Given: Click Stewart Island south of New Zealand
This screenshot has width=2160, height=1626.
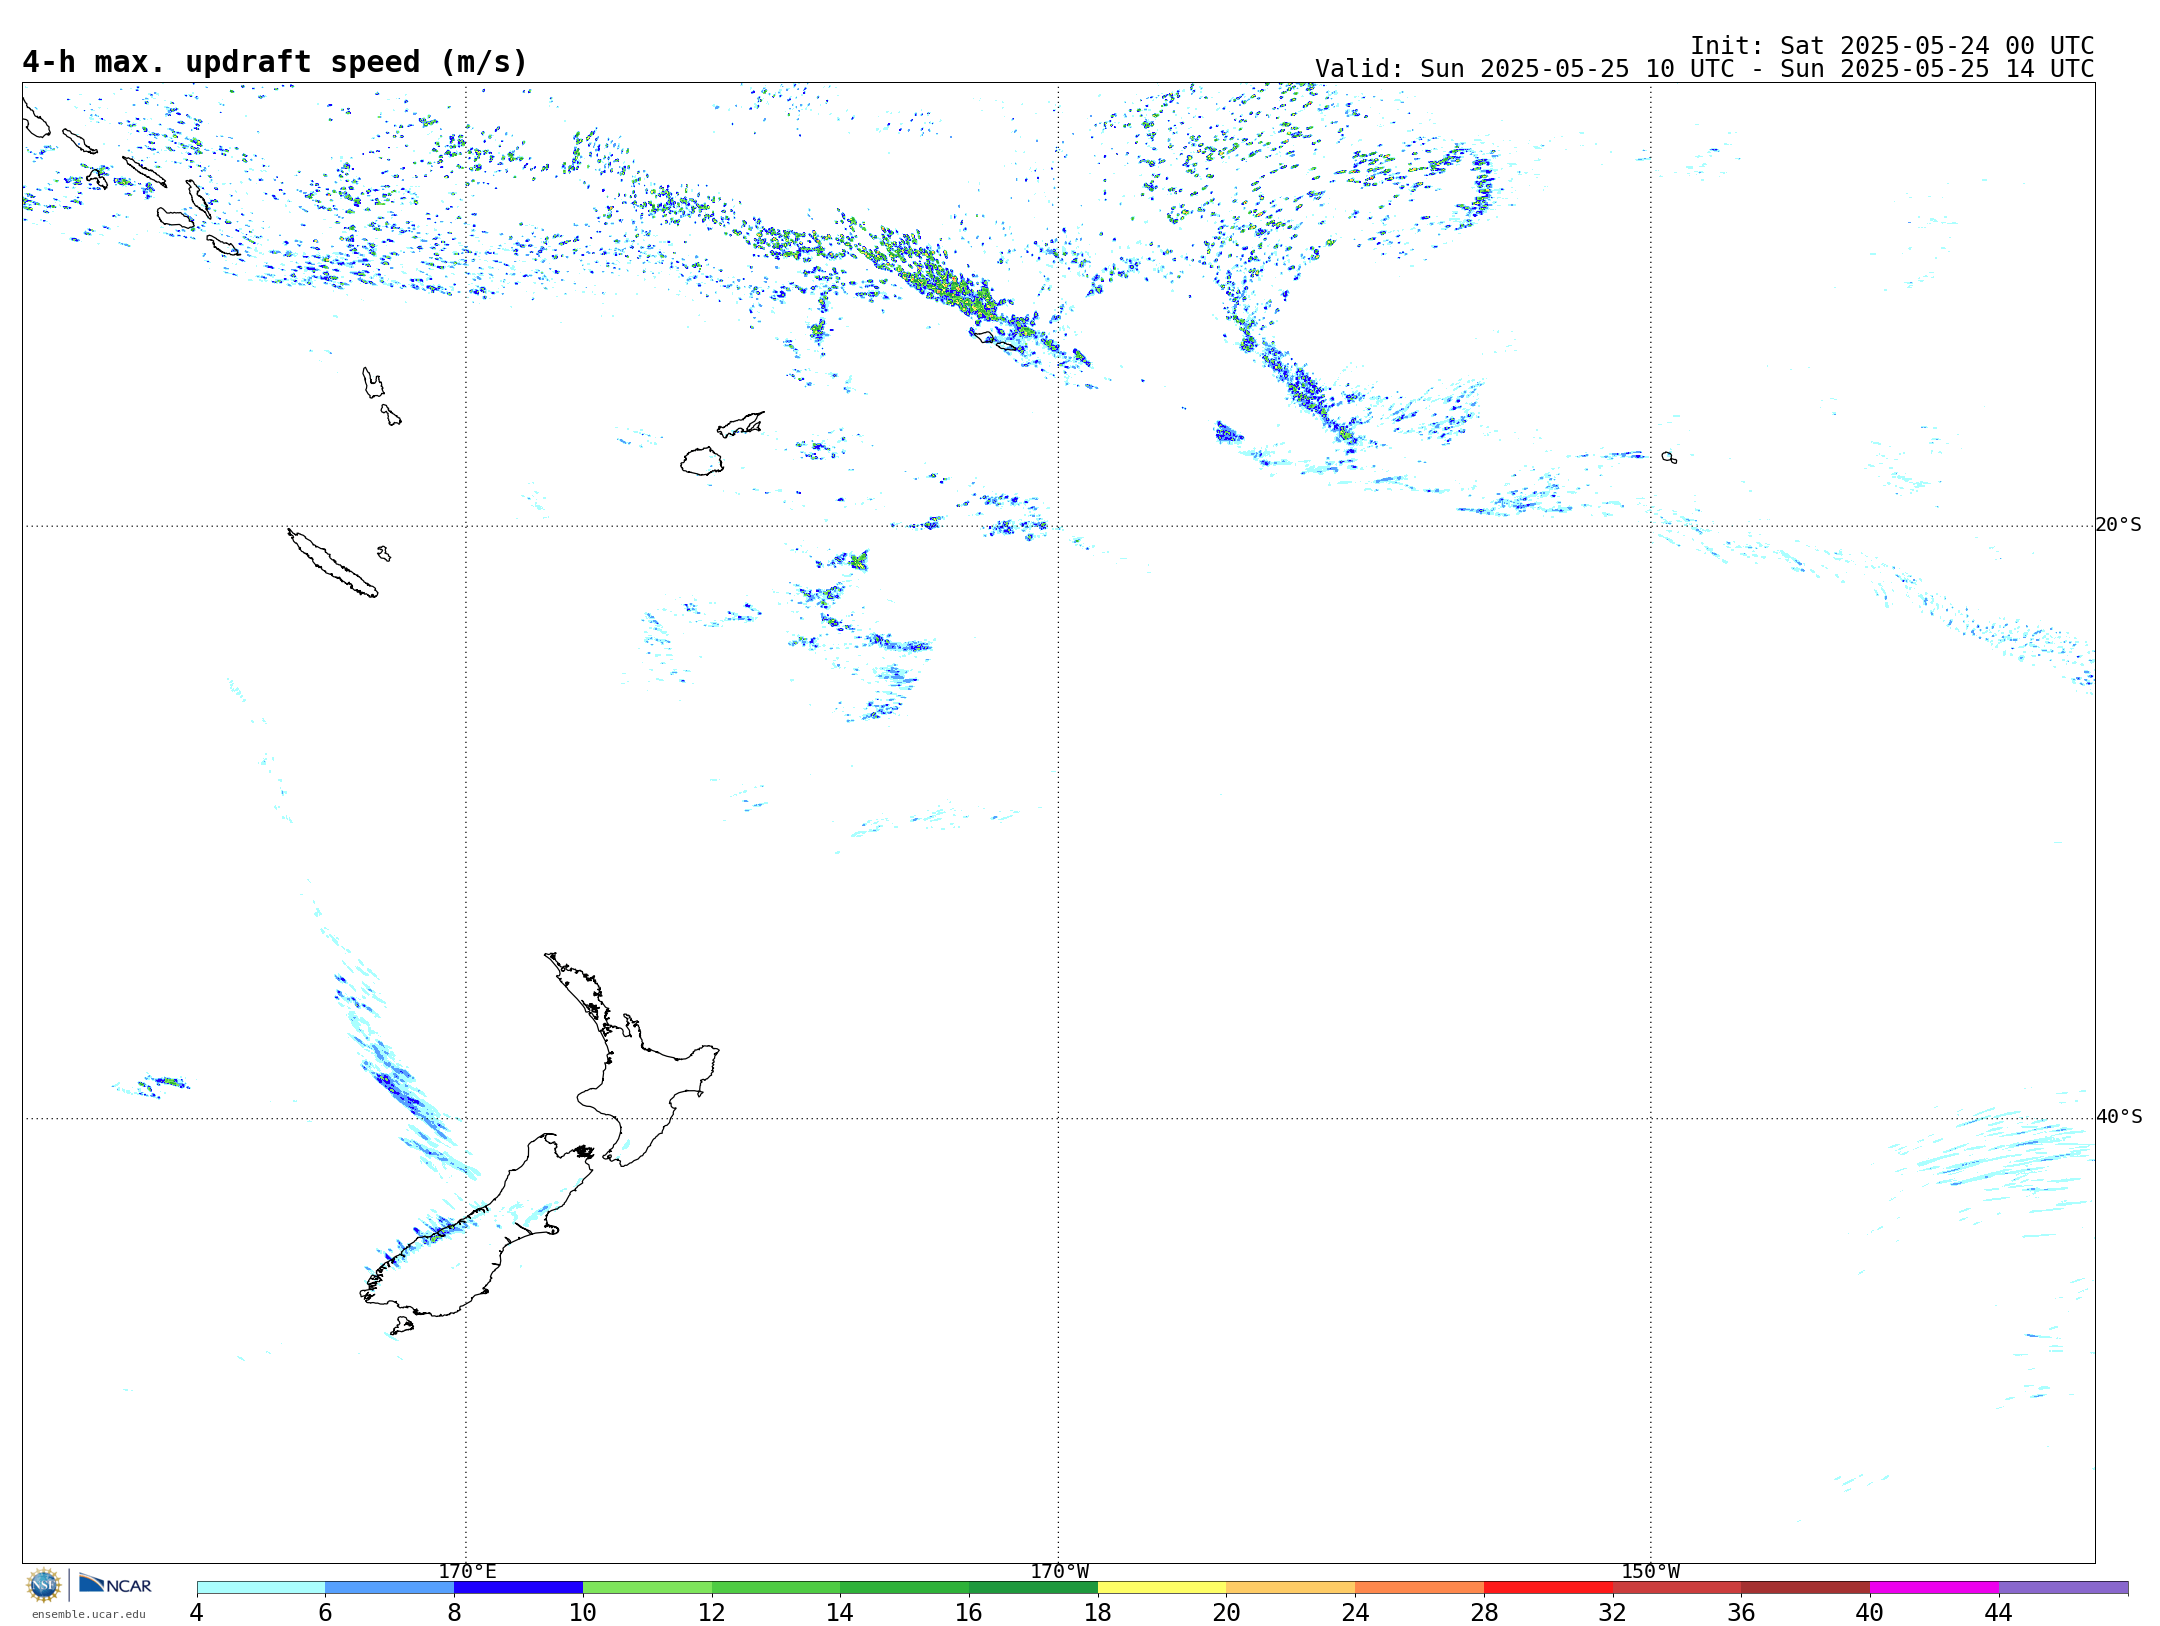Looking at the screenshot, I should tap(402, 1326).
